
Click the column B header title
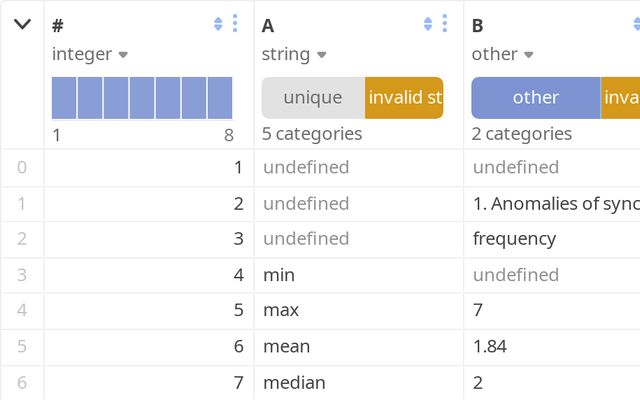[x=478, y=26]
